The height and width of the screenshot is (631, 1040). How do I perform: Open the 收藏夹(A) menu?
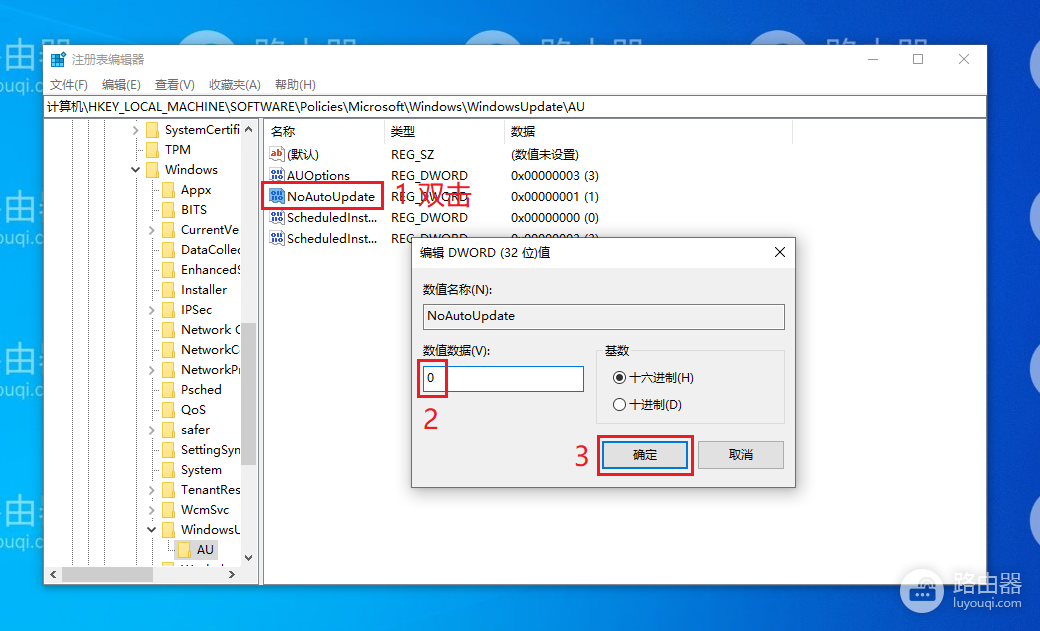click(235, 85)
